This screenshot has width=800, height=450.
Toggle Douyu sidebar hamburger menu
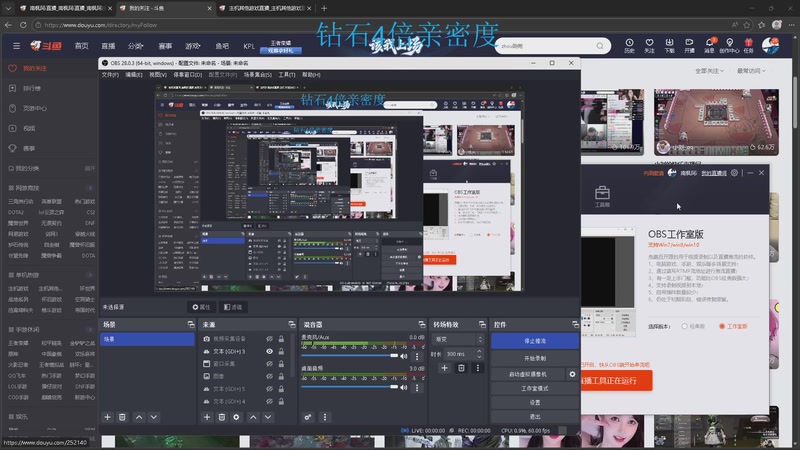[x=16, y=46]
